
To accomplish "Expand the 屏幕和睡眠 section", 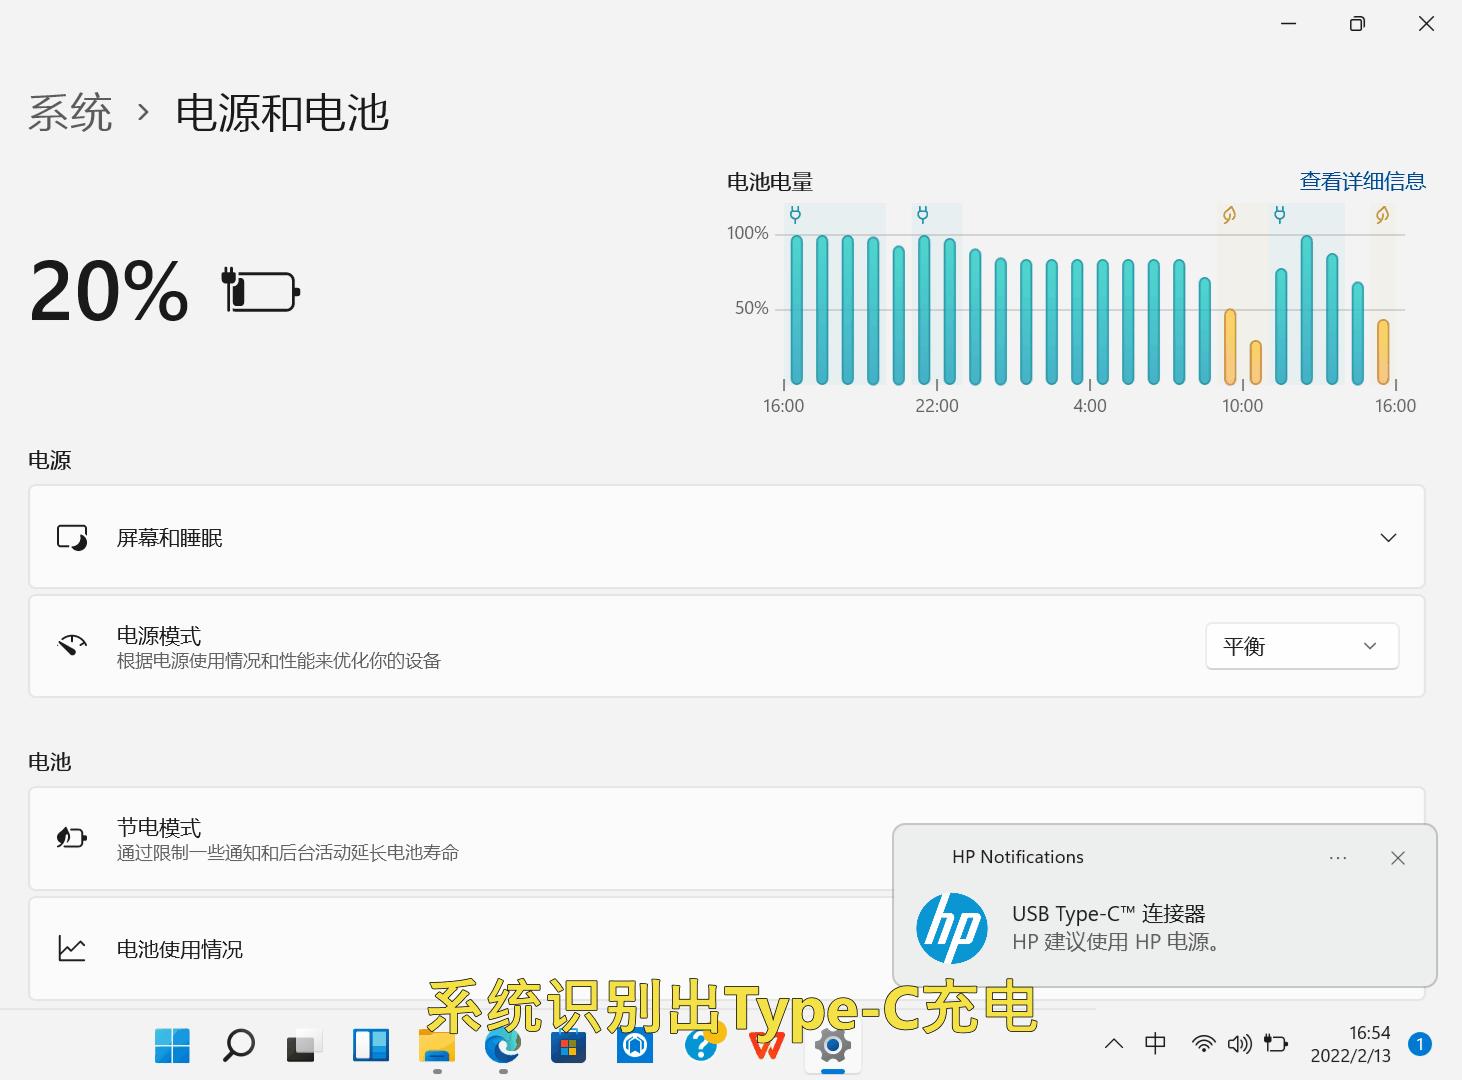I will pos(1388,537).
